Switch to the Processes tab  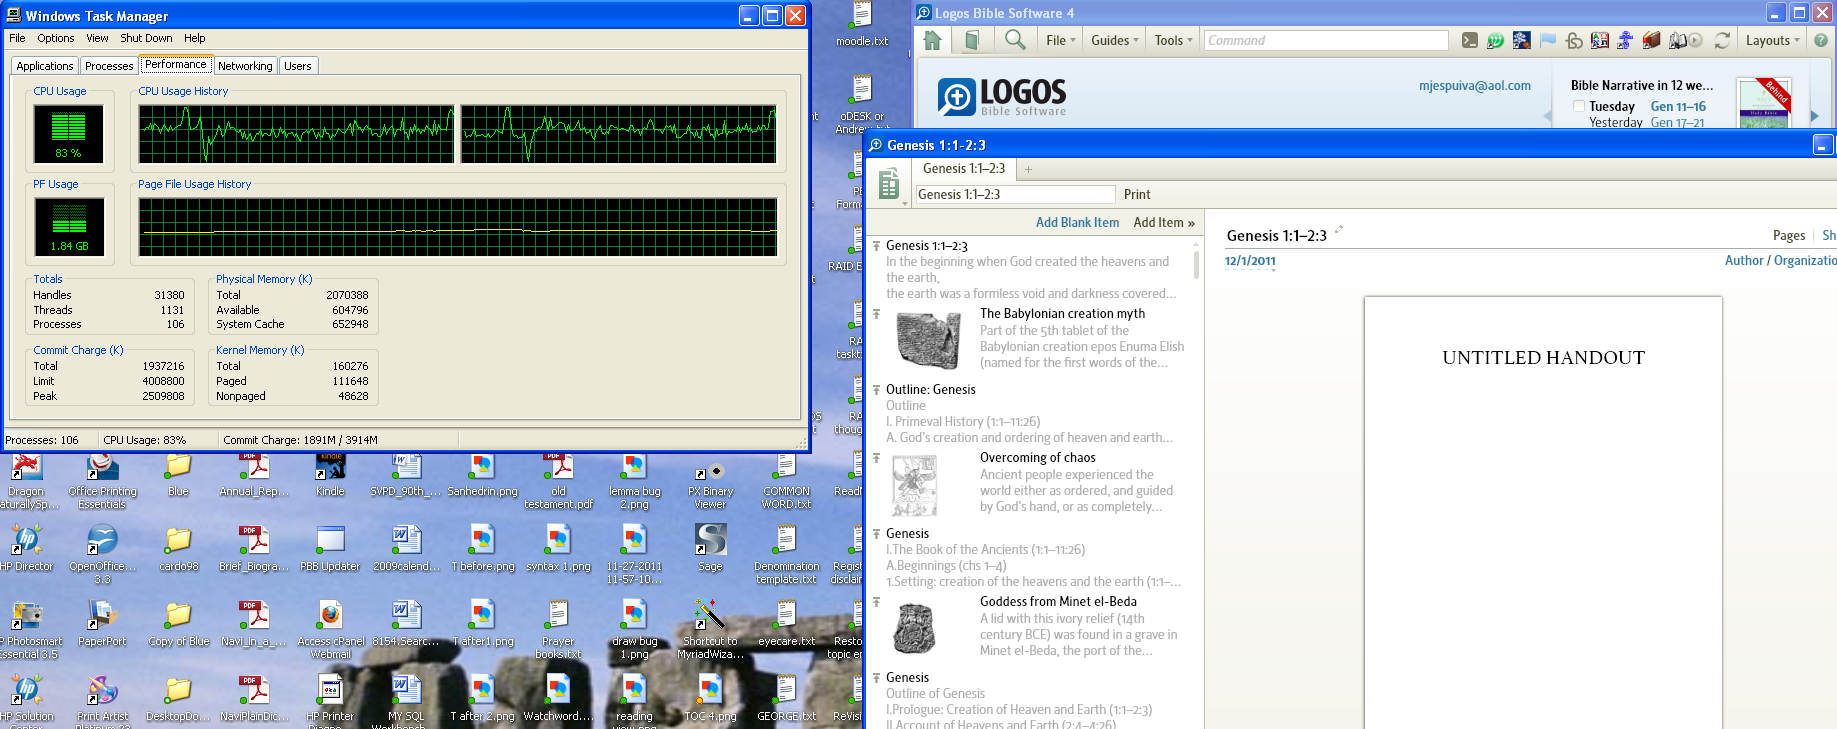point(109,66)
